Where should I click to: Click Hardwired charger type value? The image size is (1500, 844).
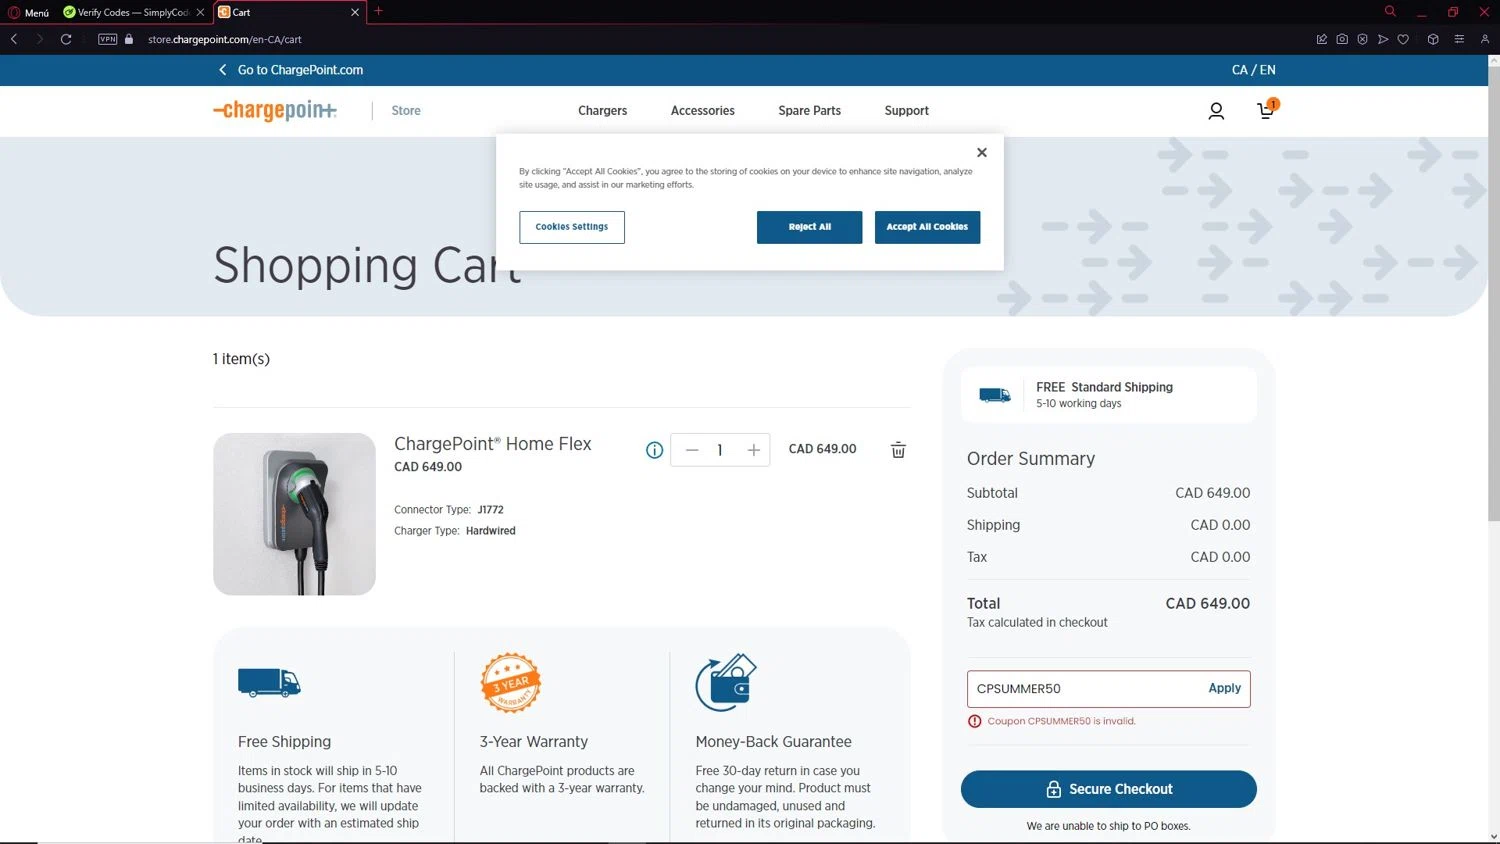click(491, 531)
